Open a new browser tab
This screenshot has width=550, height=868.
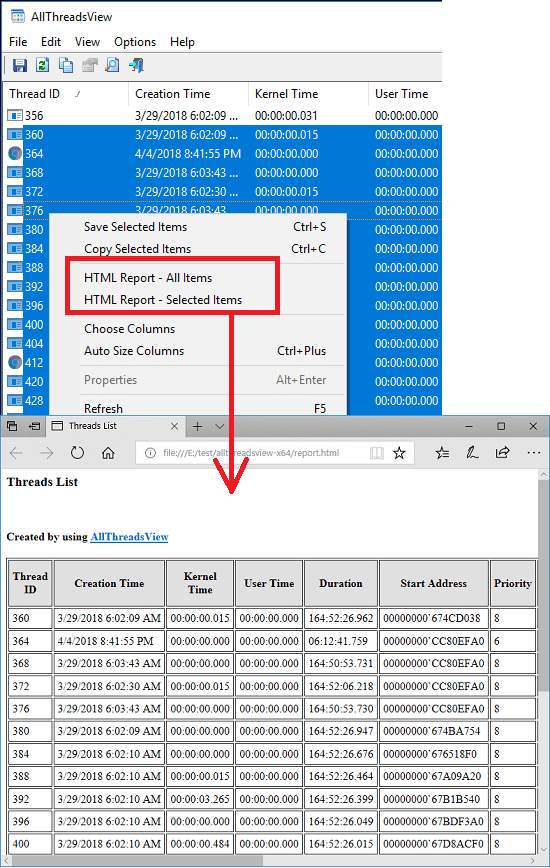tap(198, 426)
